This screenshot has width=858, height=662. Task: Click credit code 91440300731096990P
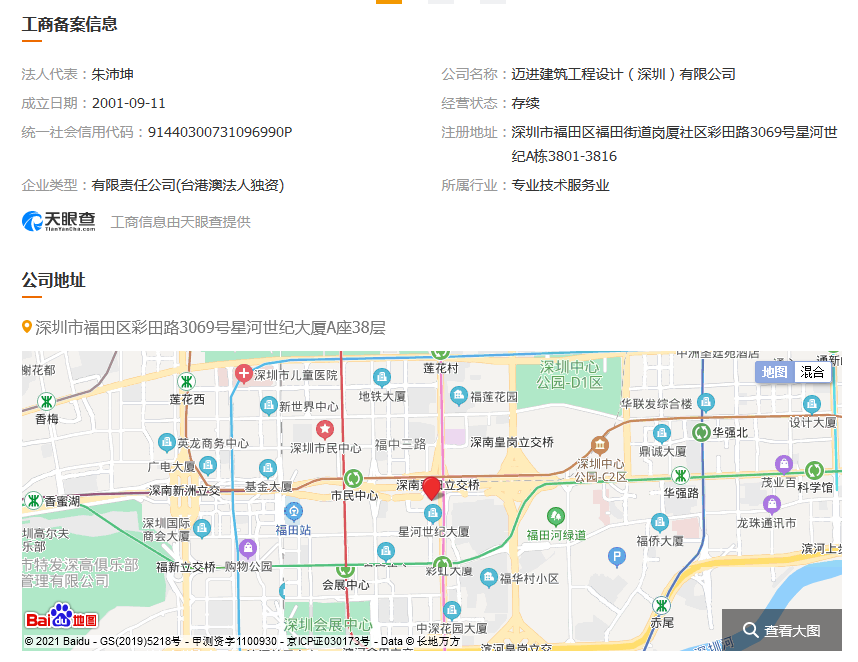(x=220, y=132)
